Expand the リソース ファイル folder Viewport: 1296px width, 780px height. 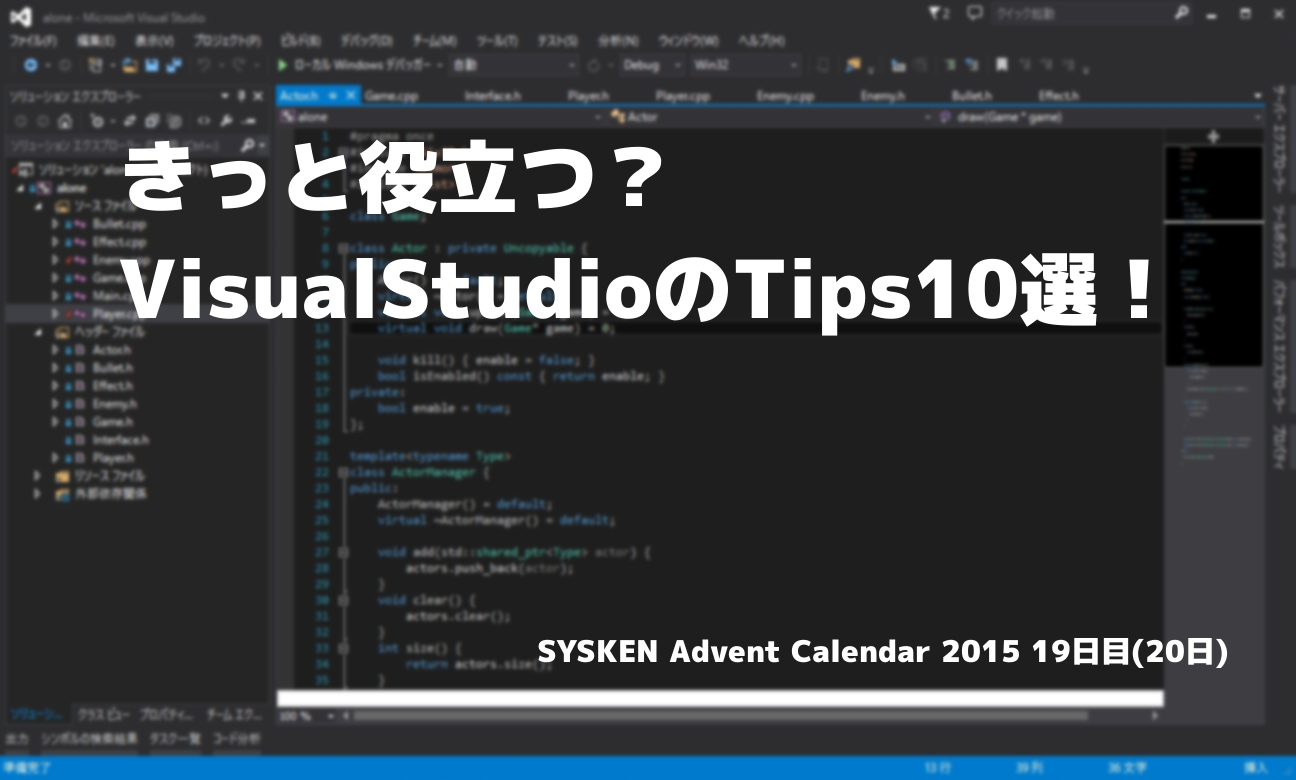39,475
